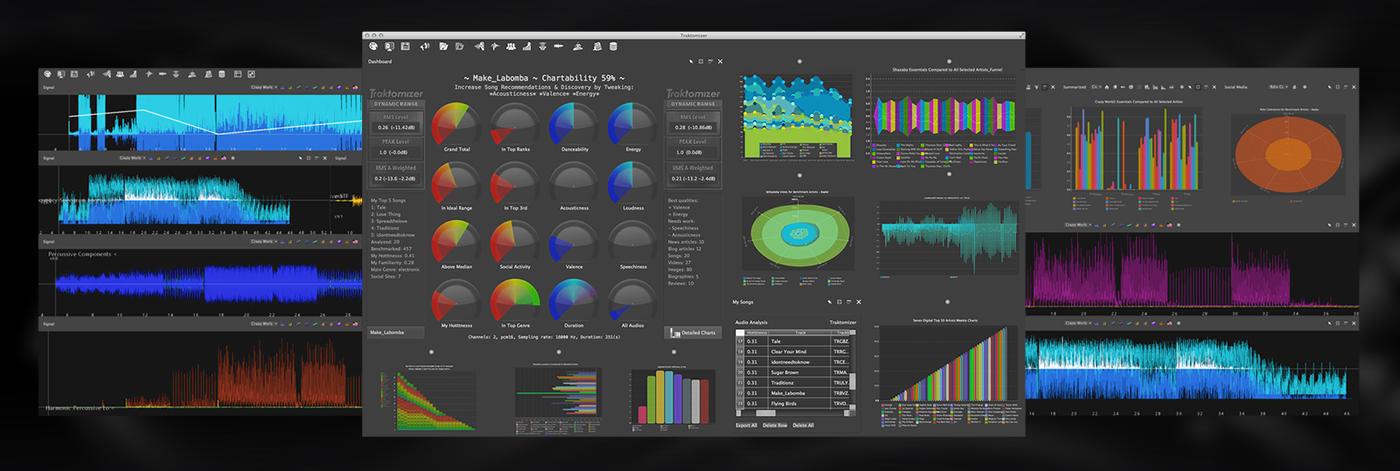Screen dimensions: 1400x471
Task: Select the Traditionz track row
Action: tap(792, 383)
